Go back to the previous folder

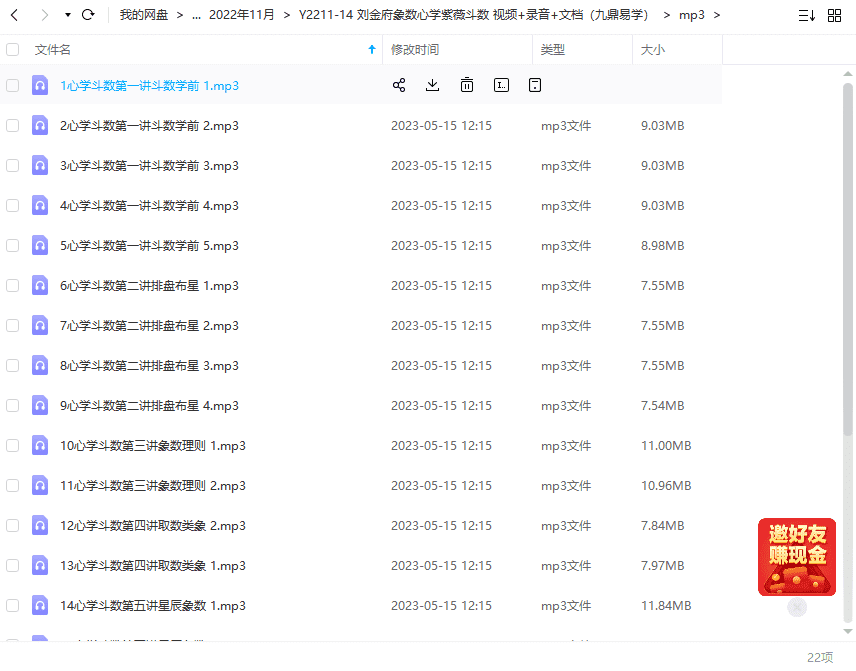pyautogui.click(x=14, y=15)
